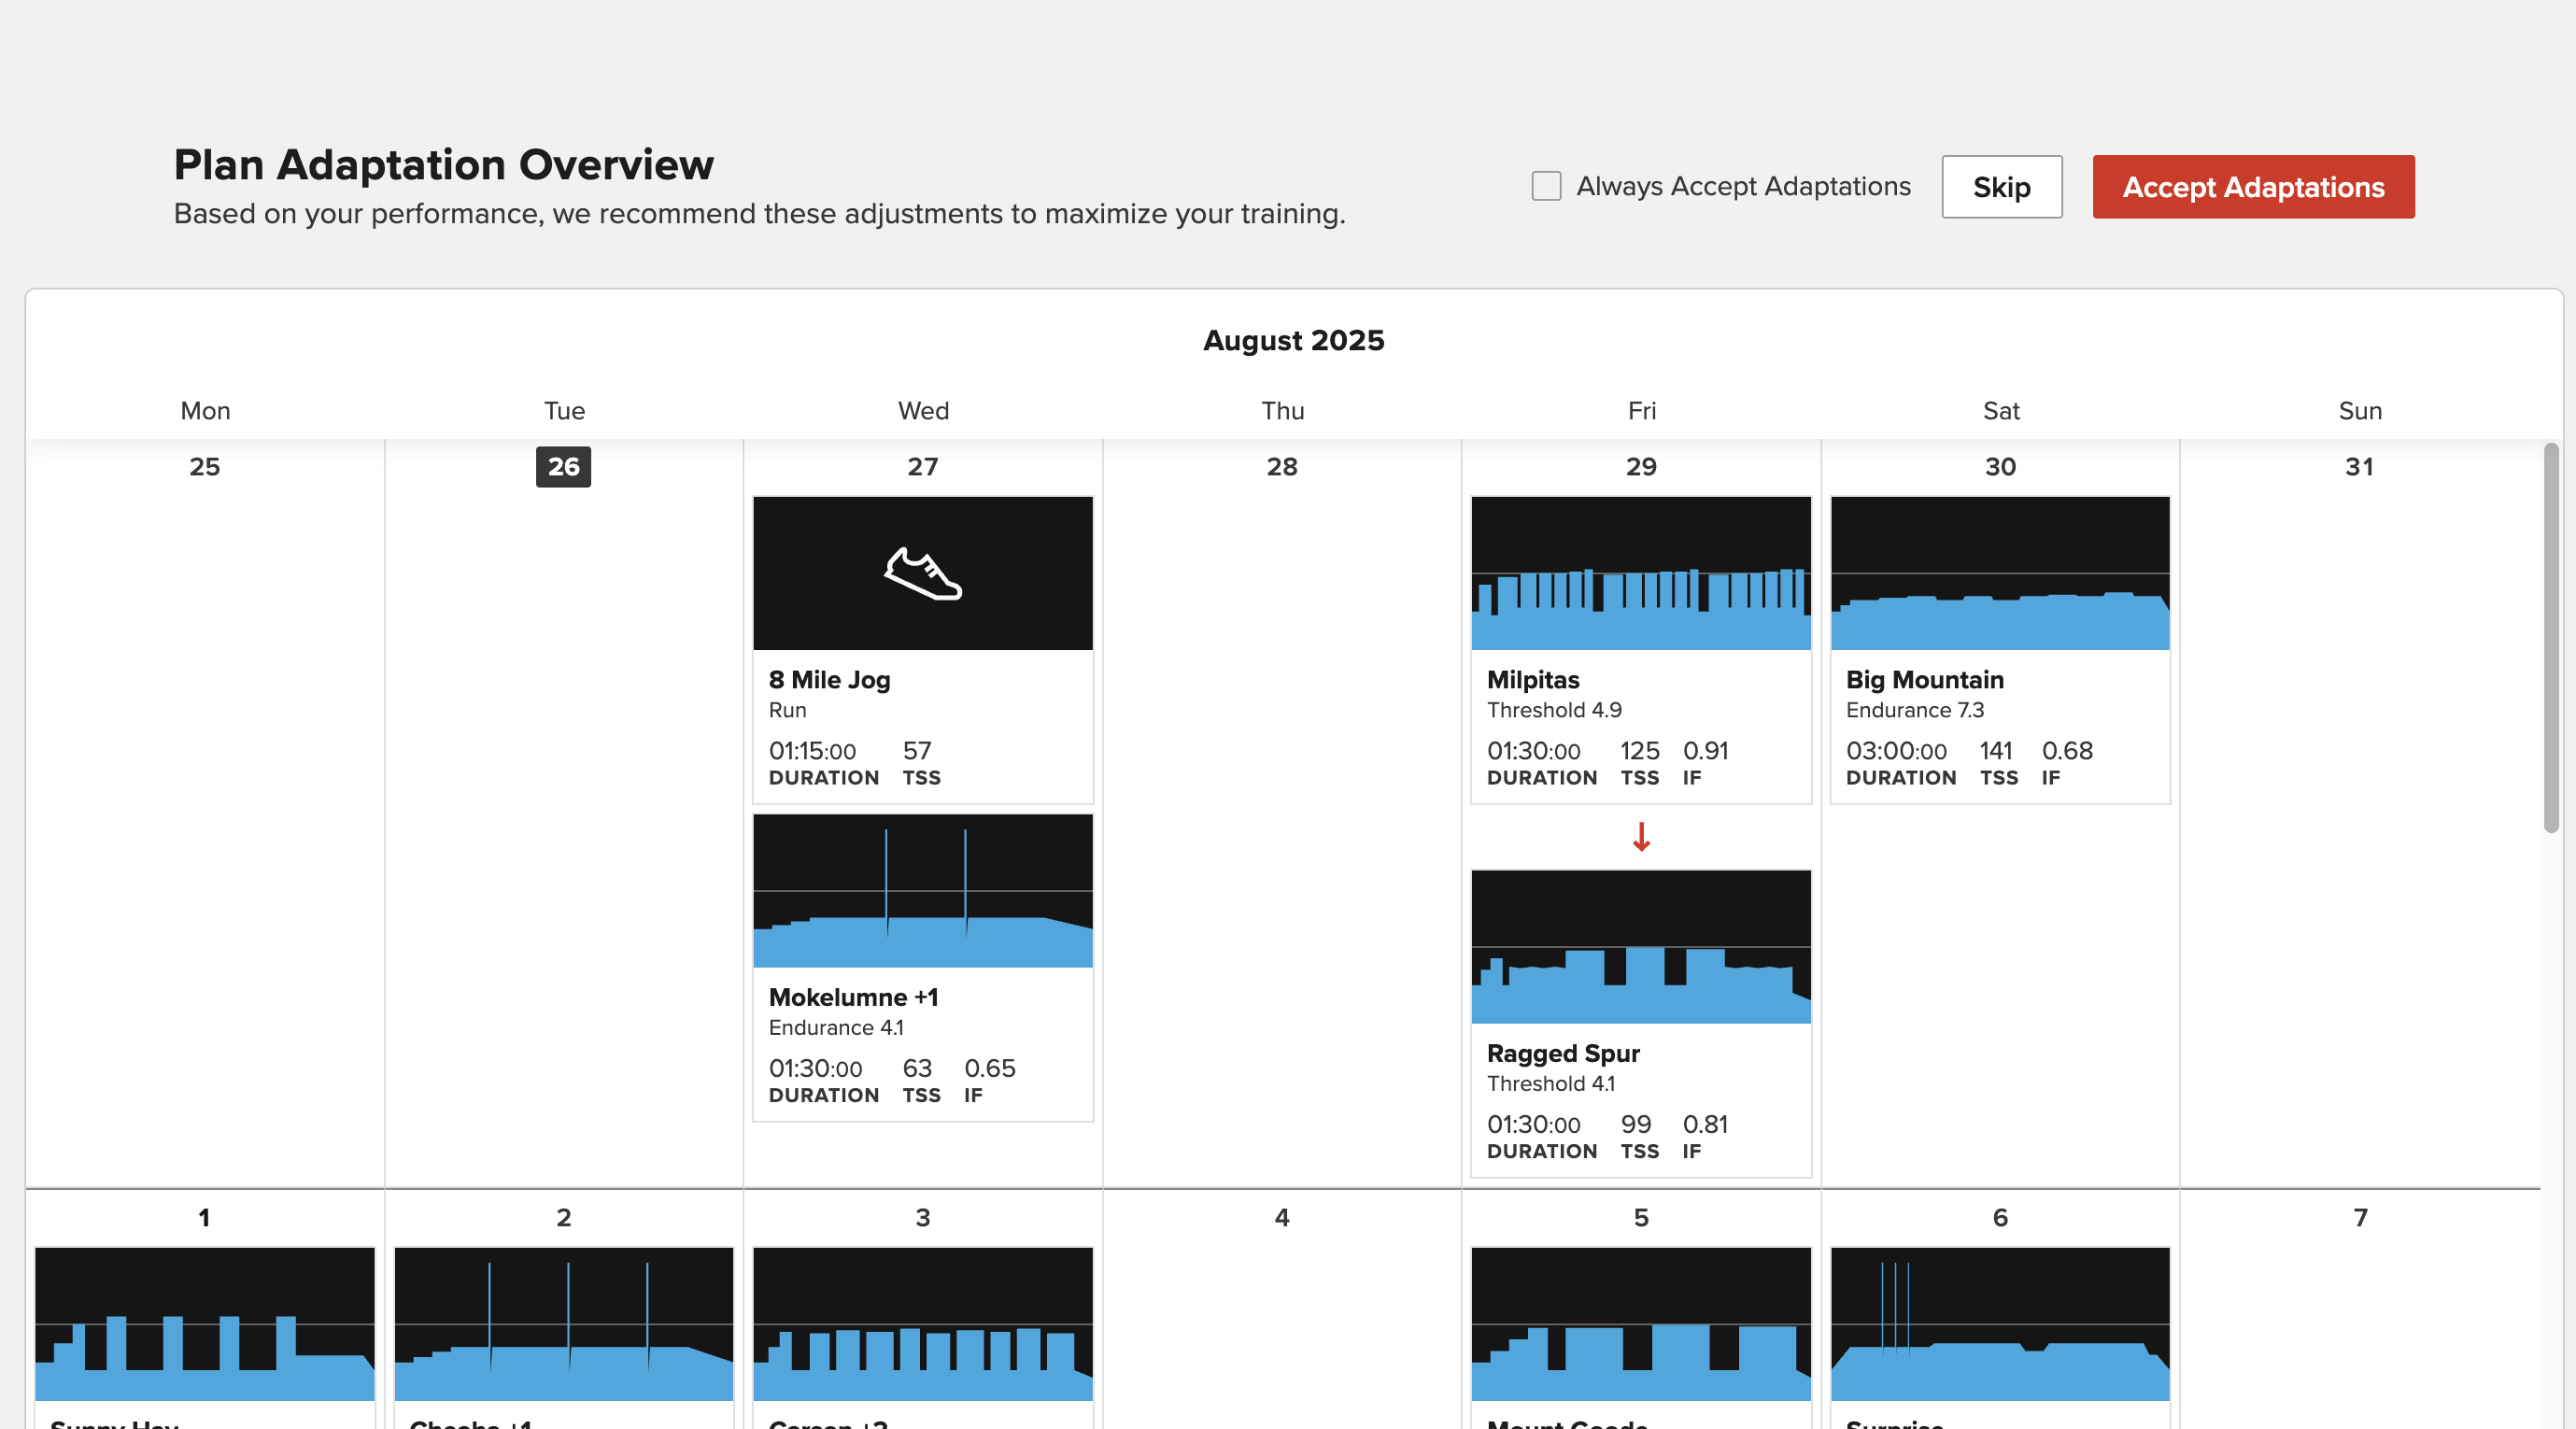Open the Mokelumne +1 workout graph
This screenshot has height=1429, width=2576.
(922, 890)
